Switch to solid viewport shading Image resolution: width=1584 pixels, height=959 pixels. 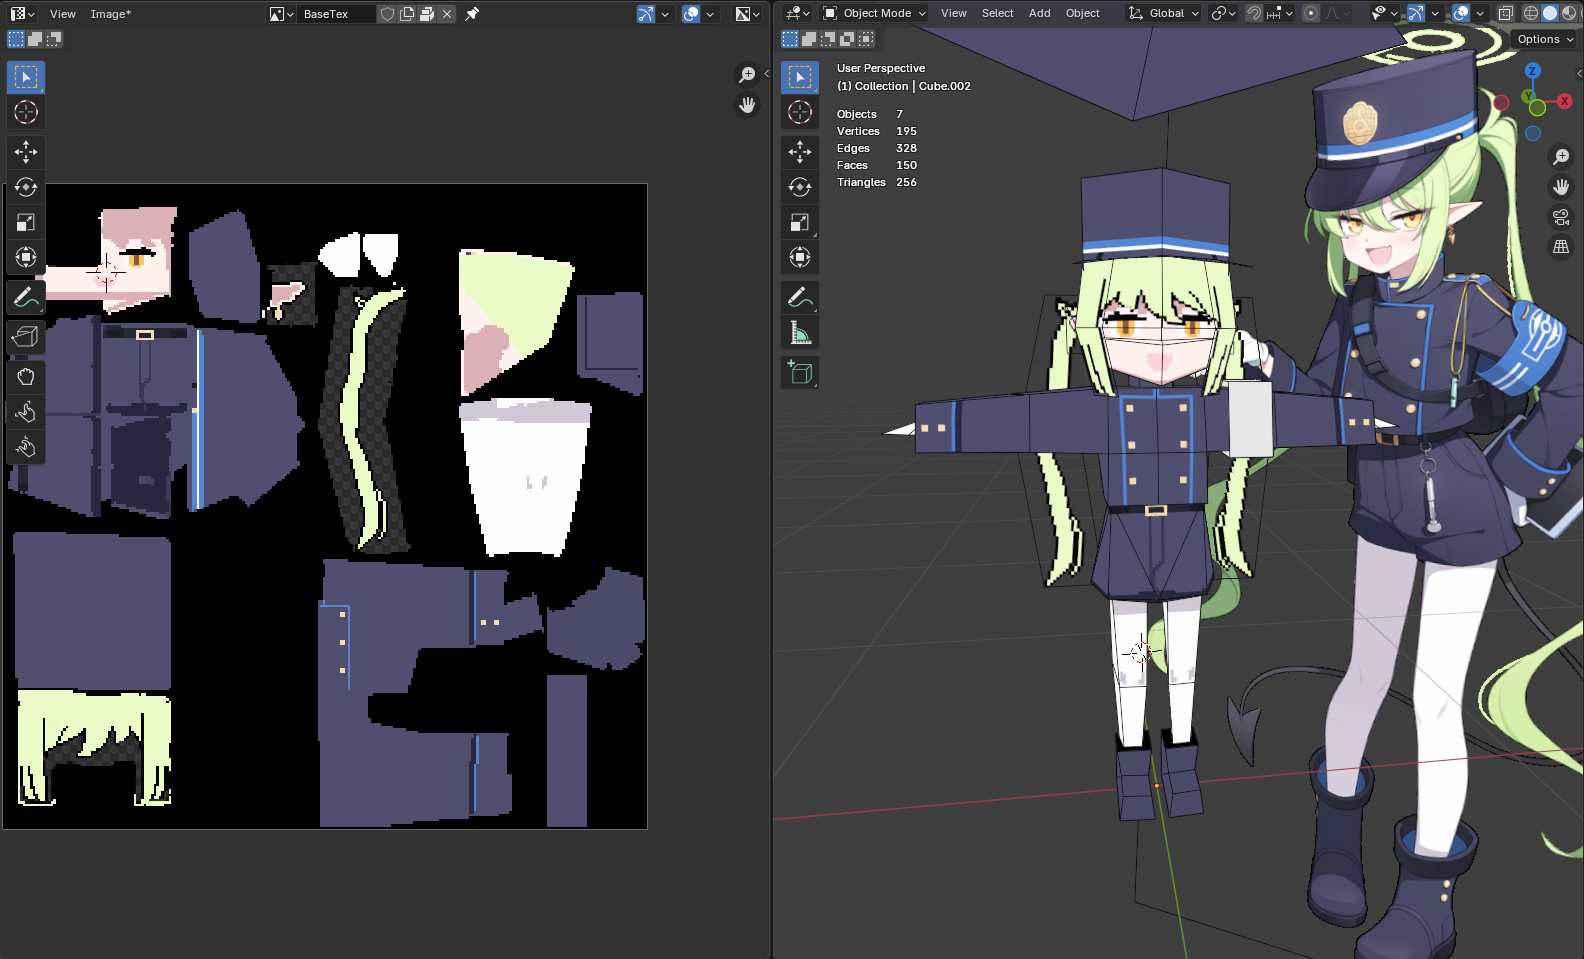1550,13
